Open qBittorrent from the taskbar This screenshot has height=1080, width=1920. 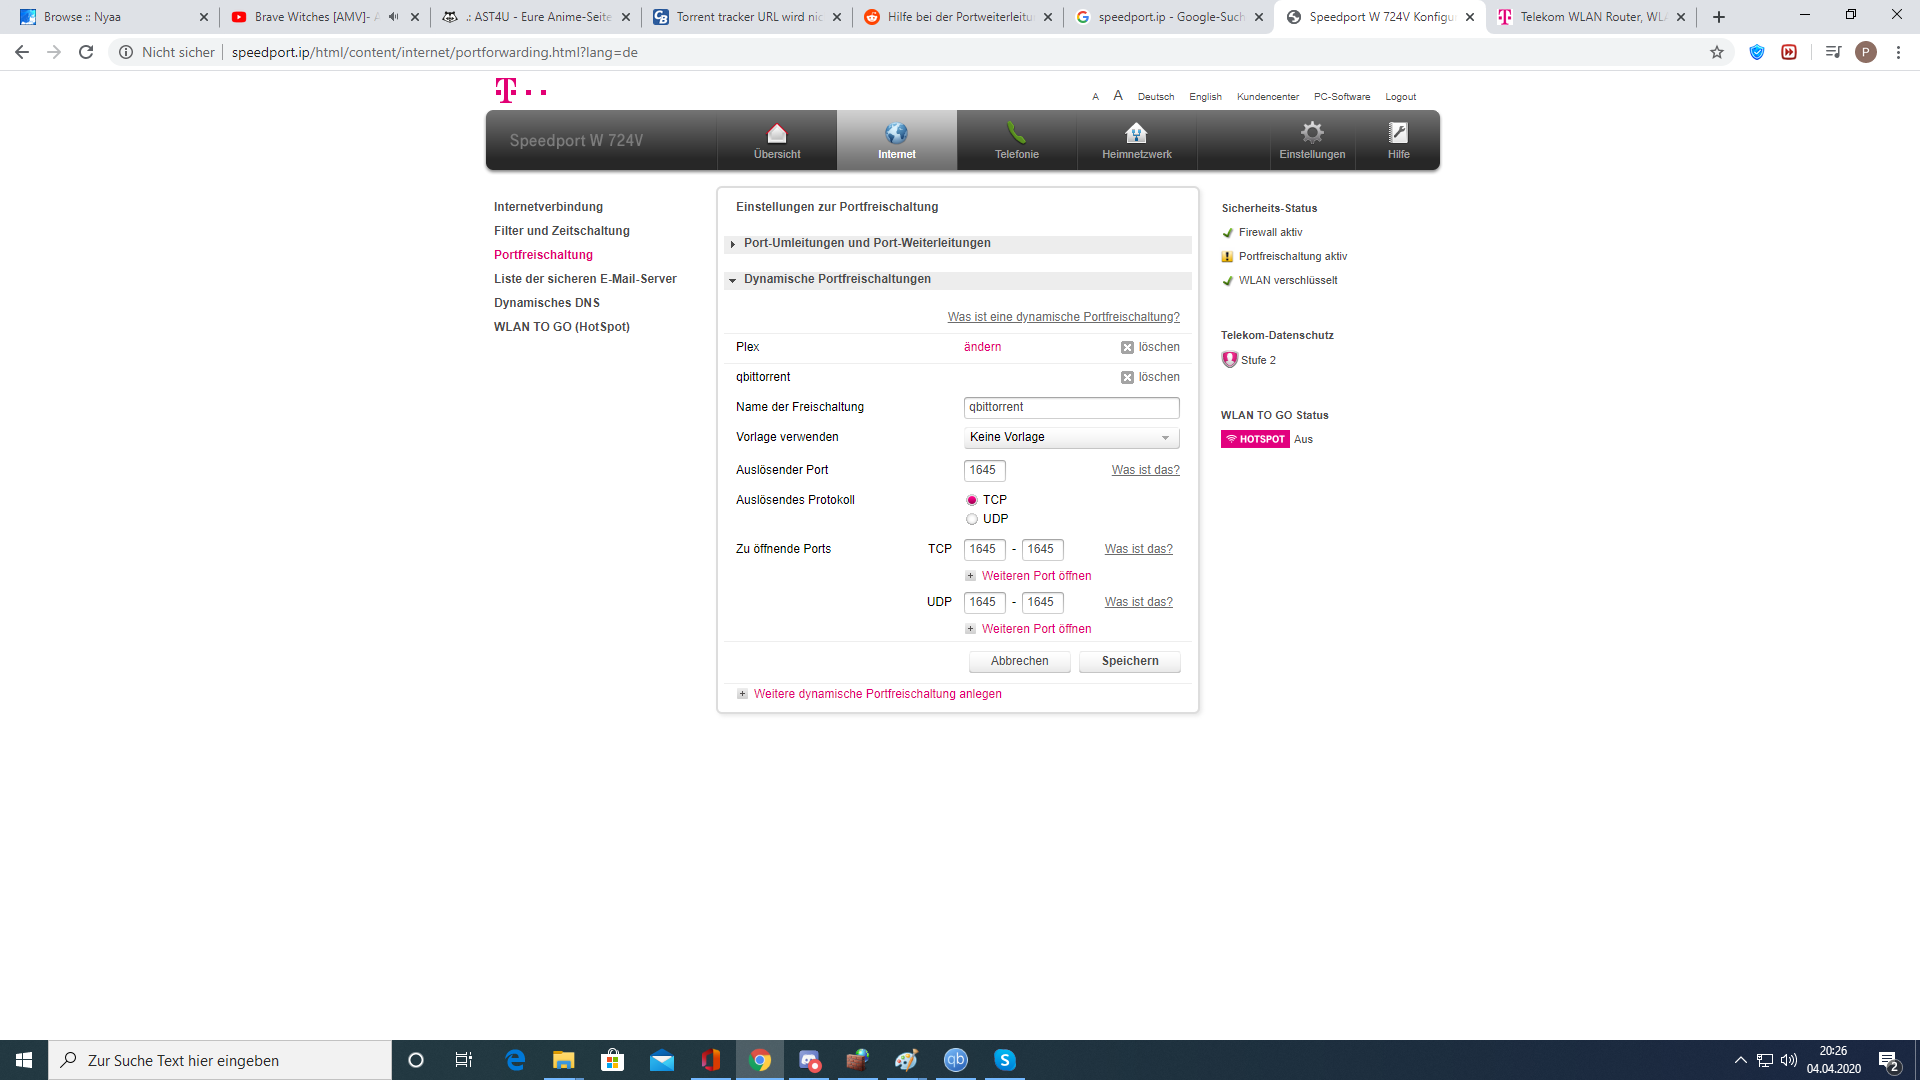(x=956, y=1060)
